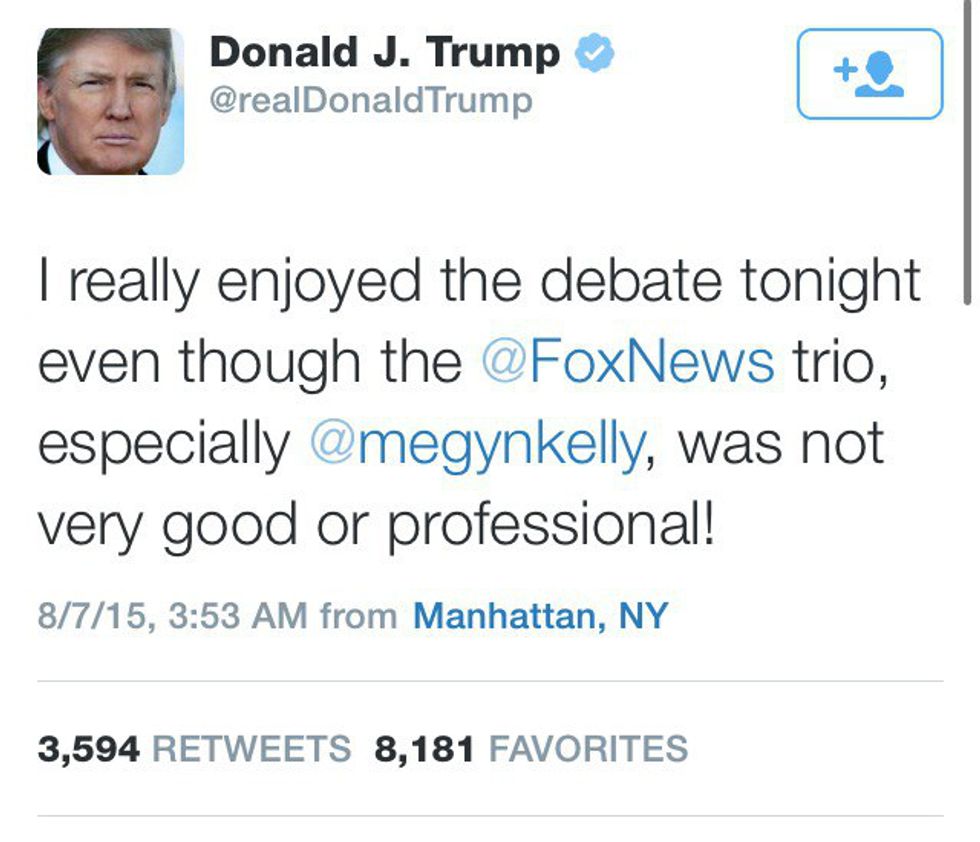Open the @FoxNews mention
980x842 pixels.
point(628,362)
